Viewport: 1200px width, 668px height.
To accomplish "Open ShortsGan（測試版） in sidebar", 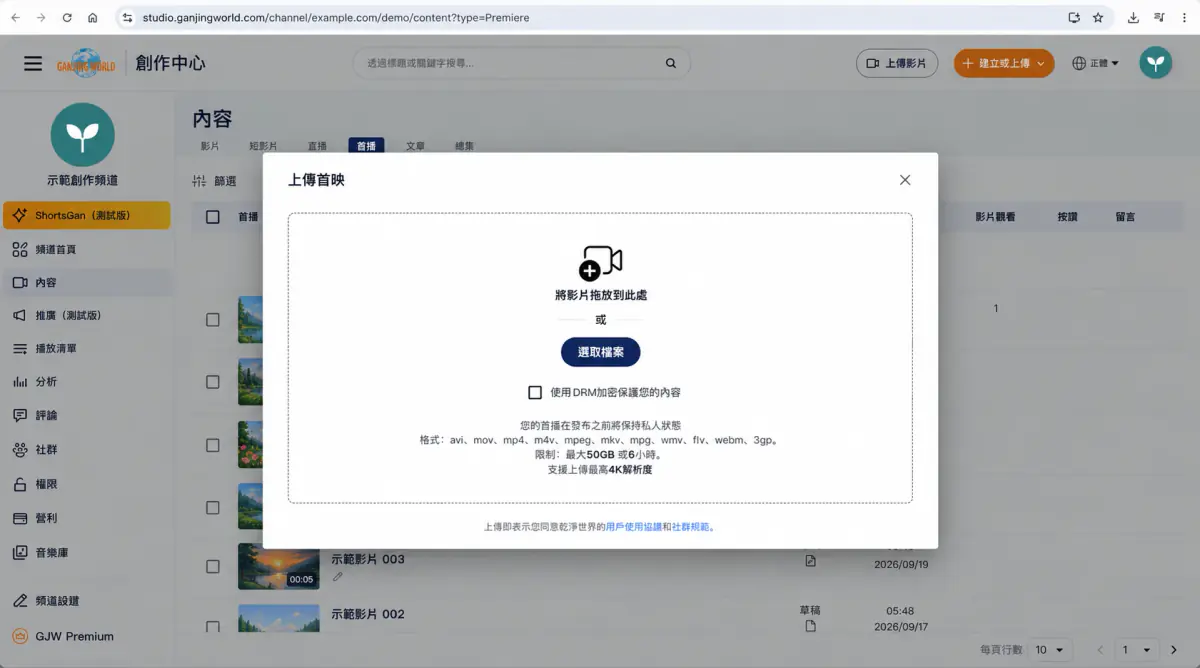I will [x=86, y=215].
